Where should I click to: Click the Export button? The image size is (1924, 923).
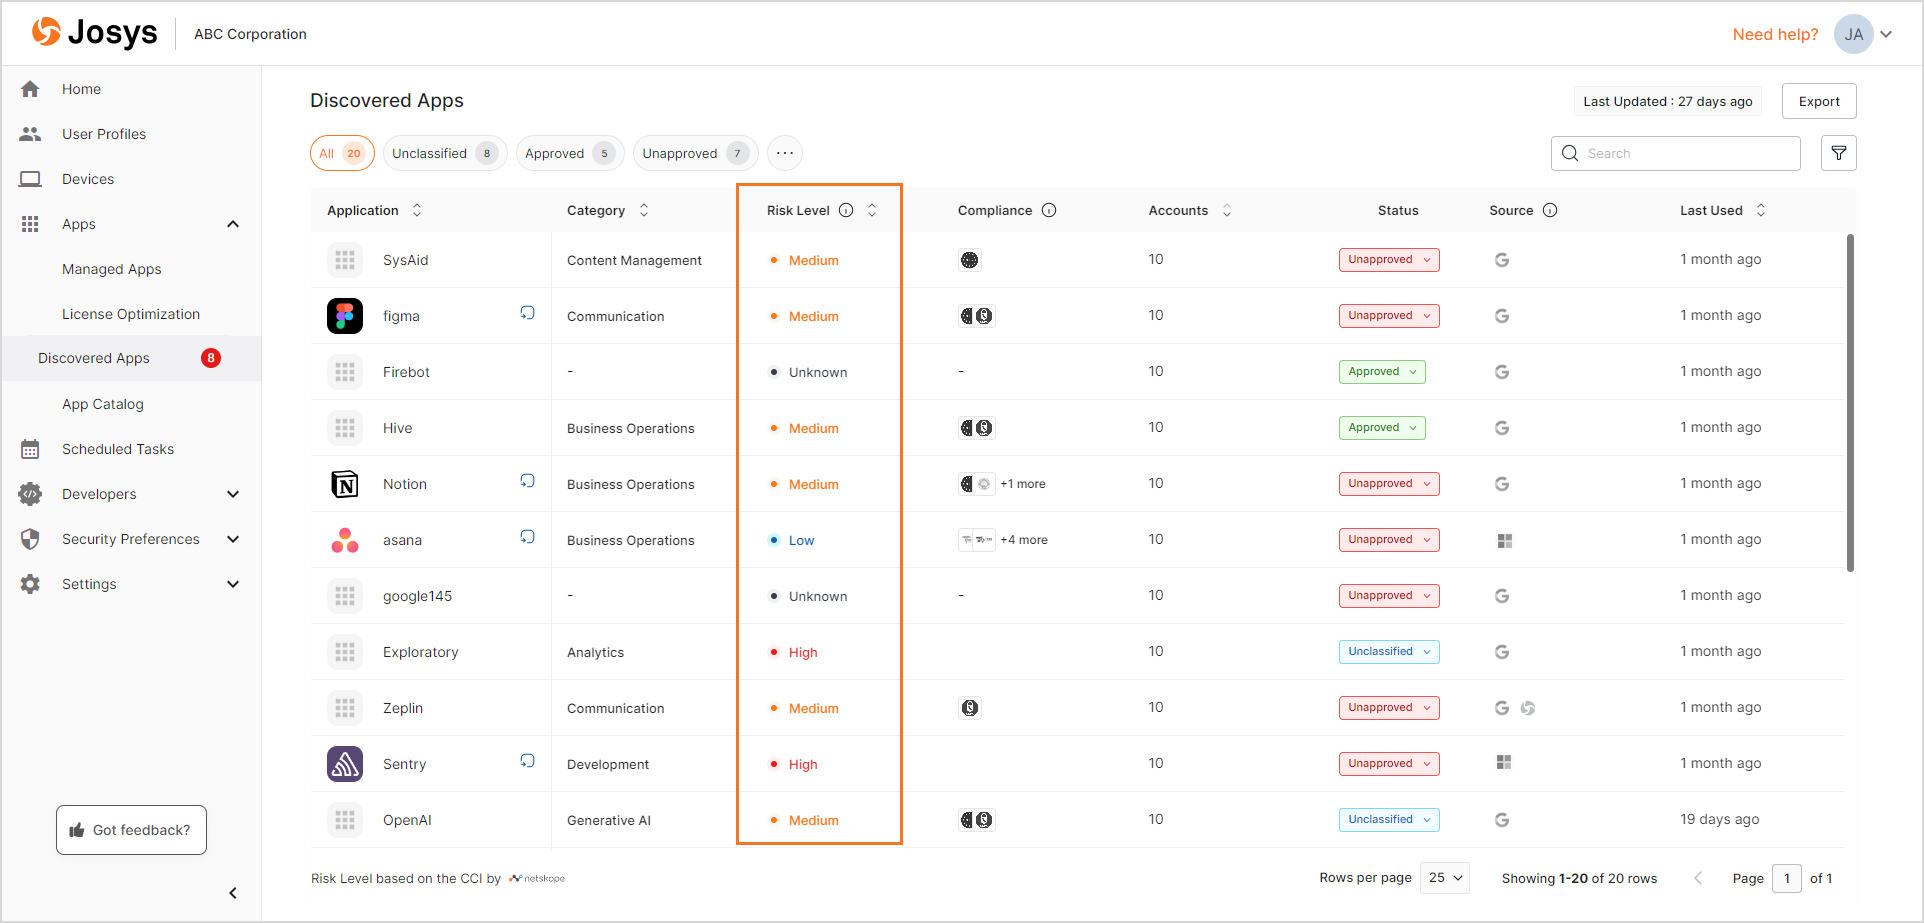coord(1819,101)
